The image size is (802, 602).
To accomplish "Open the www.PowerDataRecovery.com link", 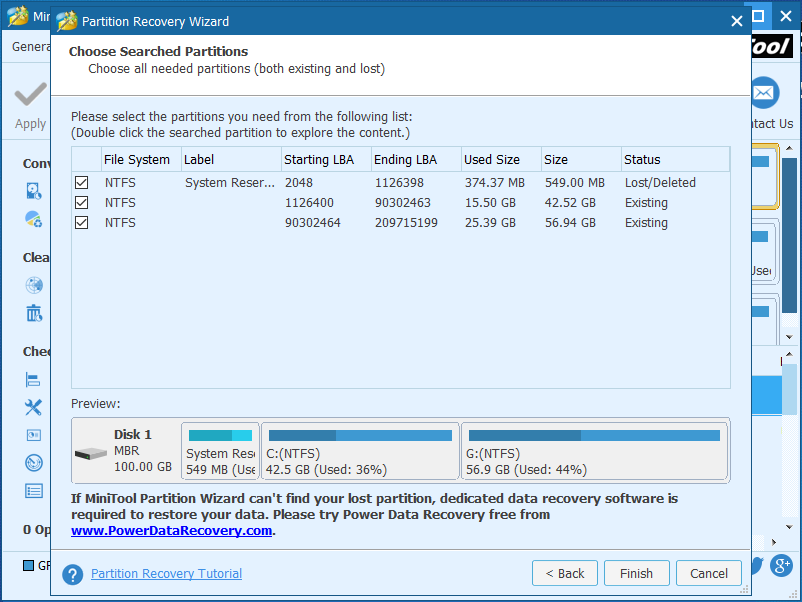I will (x=171, y=530).
